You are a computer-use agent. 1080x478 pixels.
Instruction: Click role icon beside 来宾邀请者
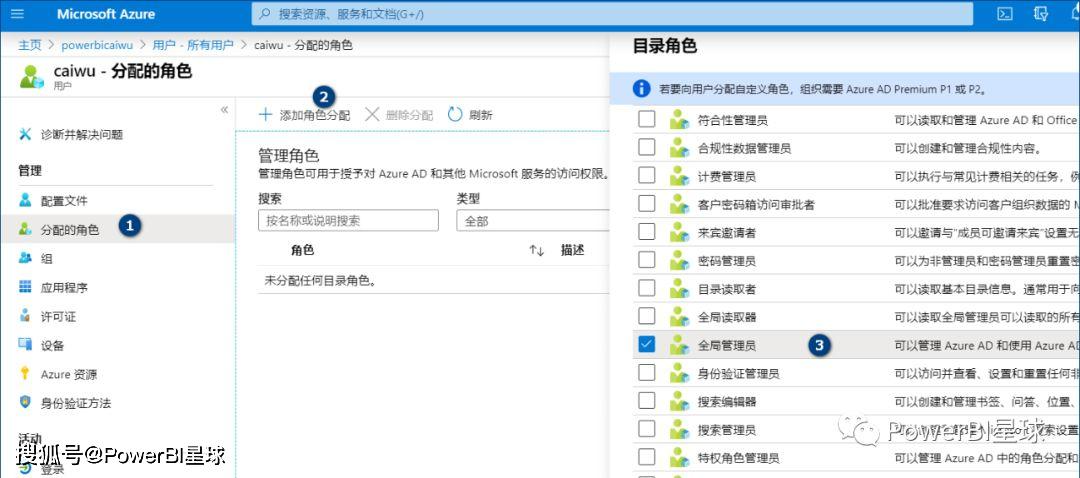679,233
